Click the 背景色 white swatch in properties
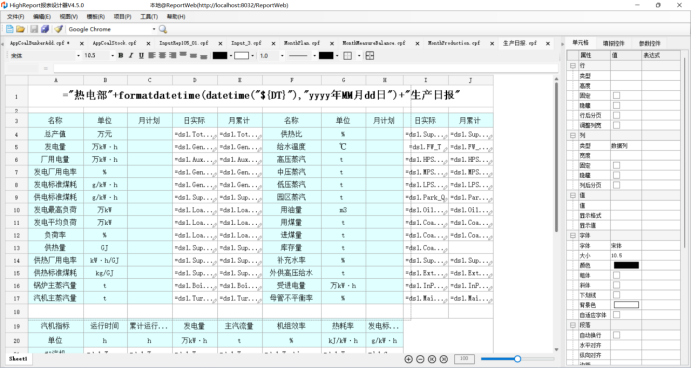Screen dimensions: 692x368 click(x=626, y=305)
